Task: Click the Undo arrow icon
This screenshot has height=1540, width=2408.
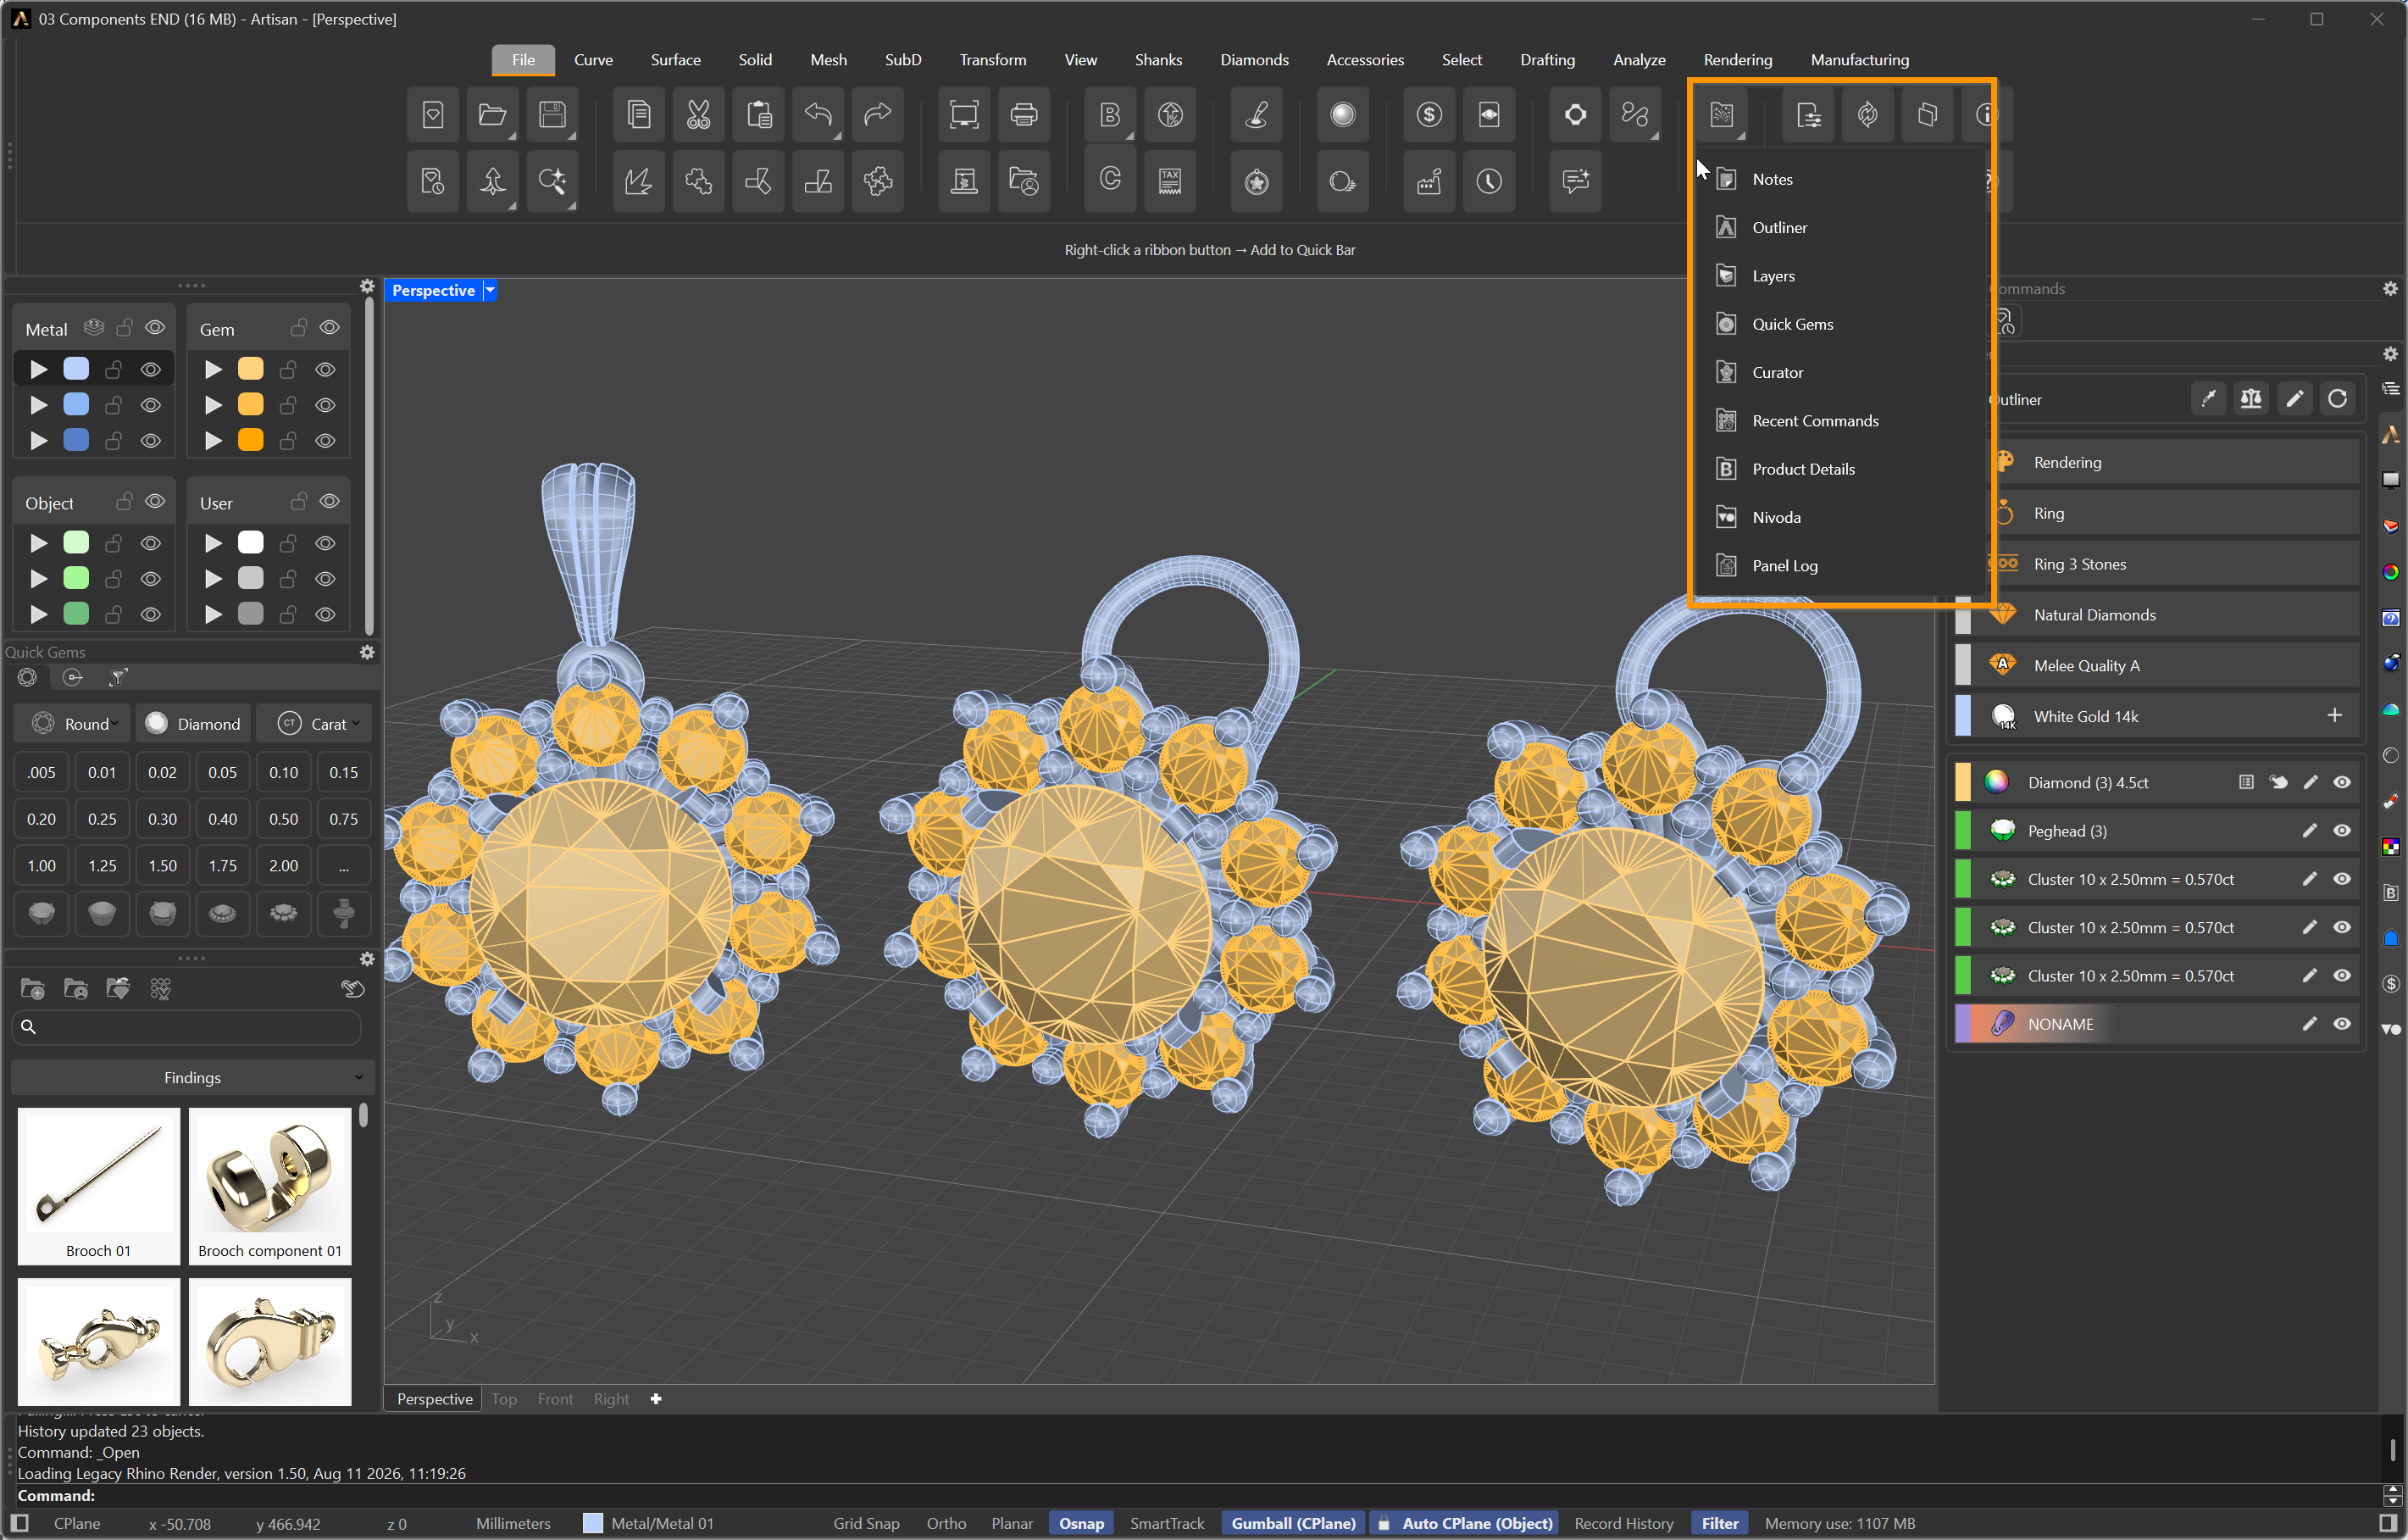Action: pos(818,115)
